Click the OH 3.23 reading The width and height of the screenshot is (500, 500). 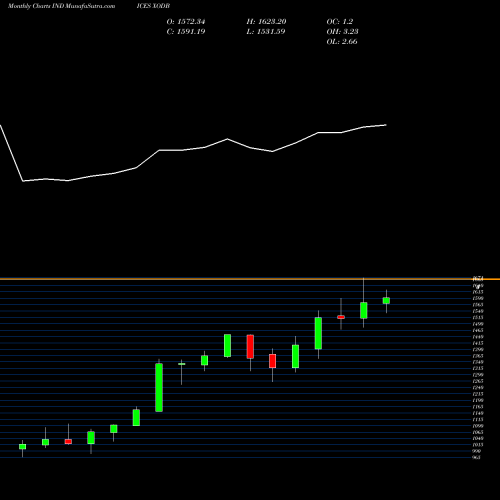342,32
